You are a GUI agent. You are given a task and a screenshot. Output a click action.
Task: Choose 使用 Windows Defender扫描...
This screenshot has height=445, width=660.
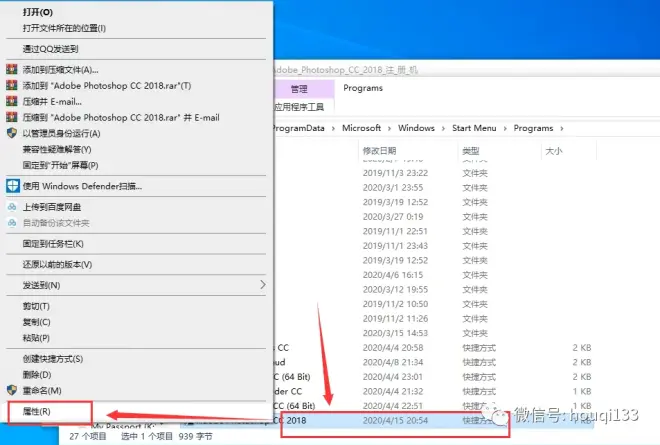point(82,186)
